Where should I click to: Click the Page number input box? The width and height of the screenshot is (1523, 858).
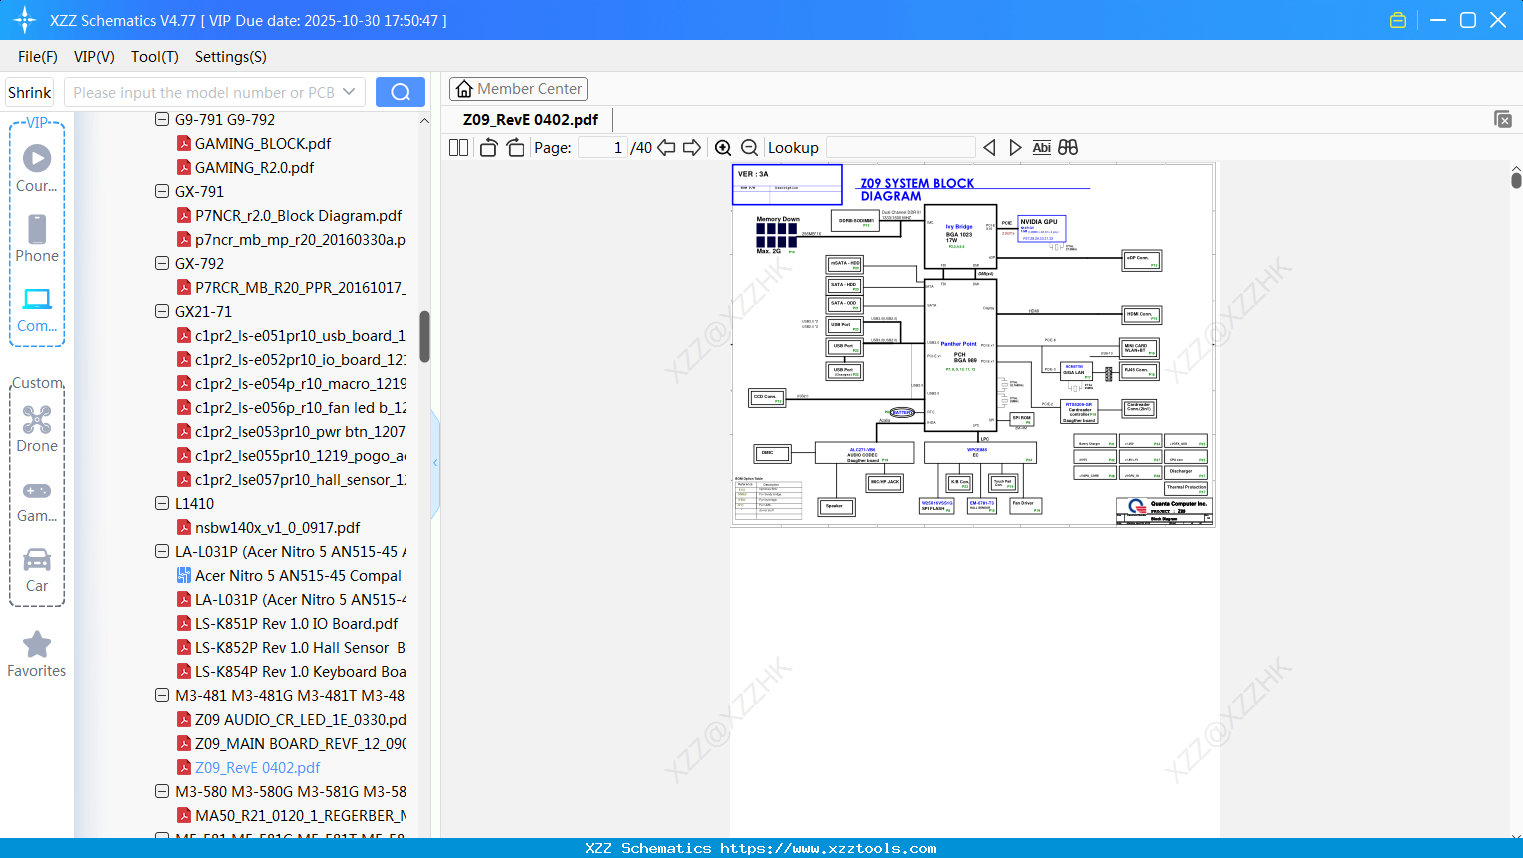(x=604, y=147)
